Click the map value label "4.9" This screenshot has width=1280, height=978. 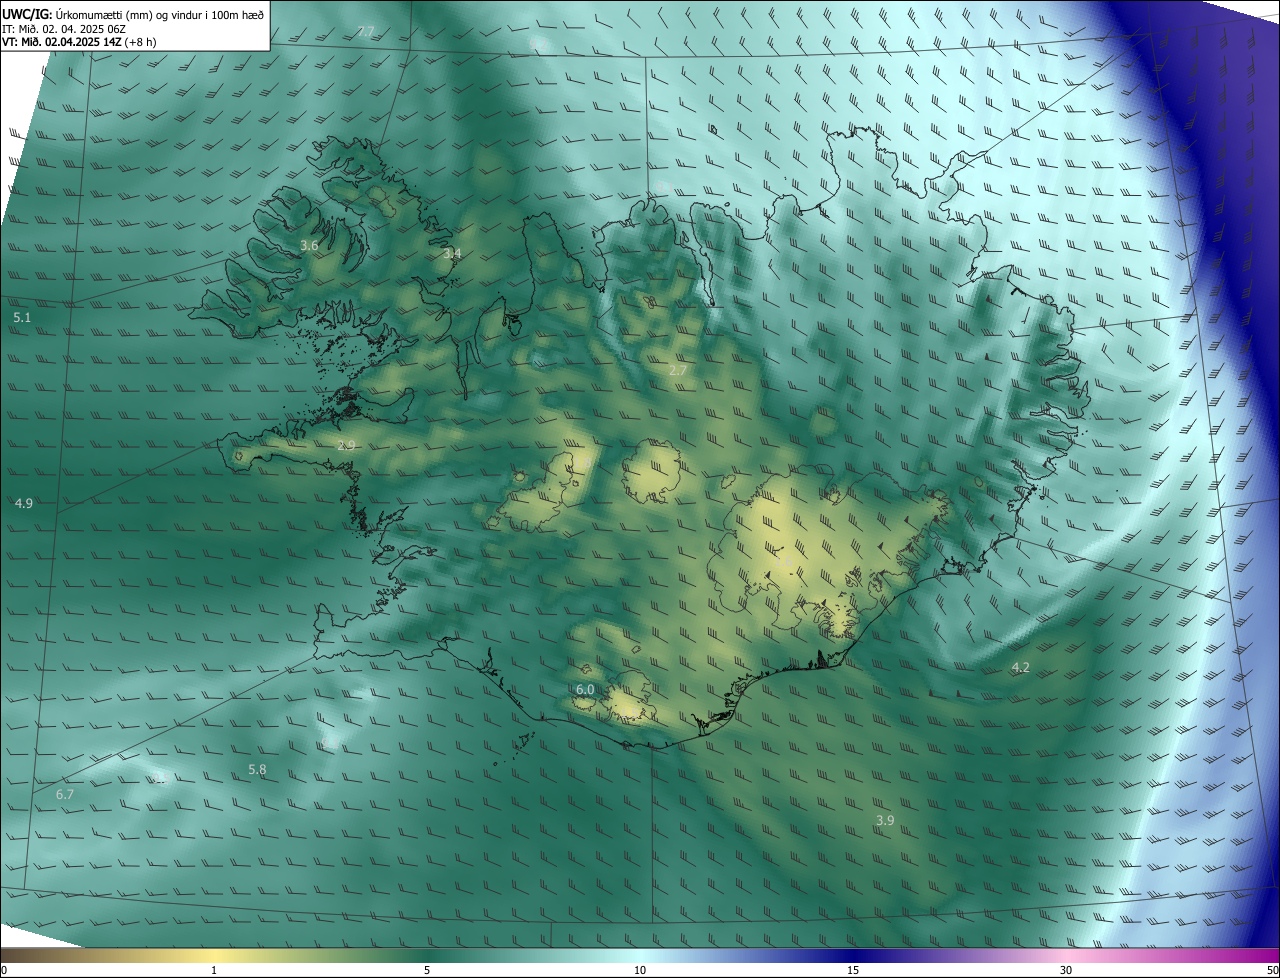pos(24,503)
